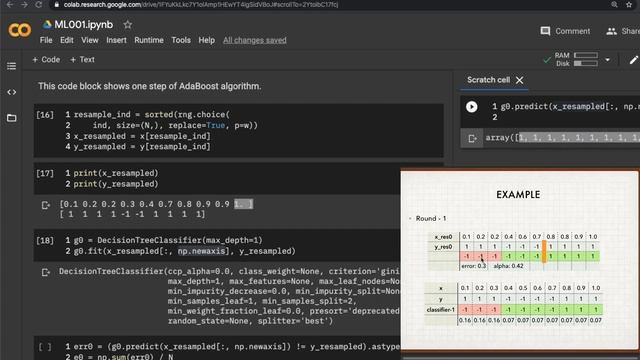Click All changes saved link
Viewport: 640px width, 360px height.
click(255, 40)
